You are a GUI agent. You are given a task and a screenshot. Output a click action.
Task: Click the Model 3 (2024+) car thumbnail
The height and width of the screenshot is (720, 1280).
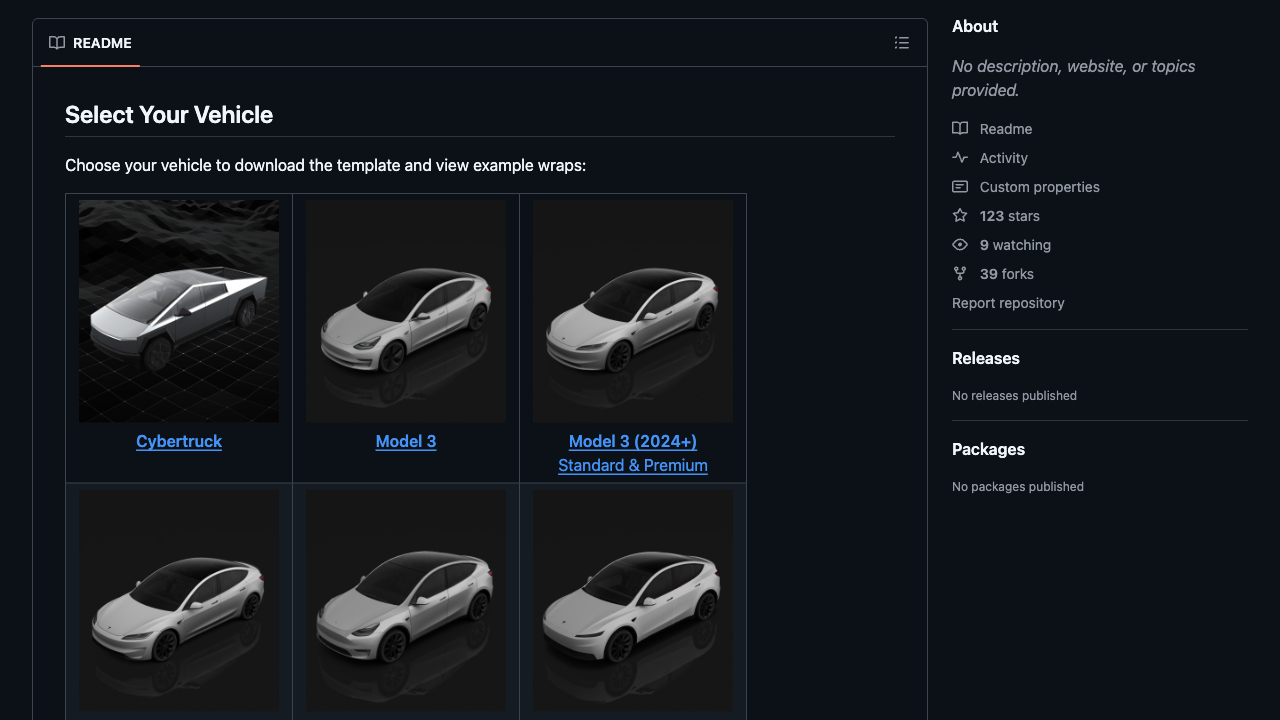click(633, 311)
